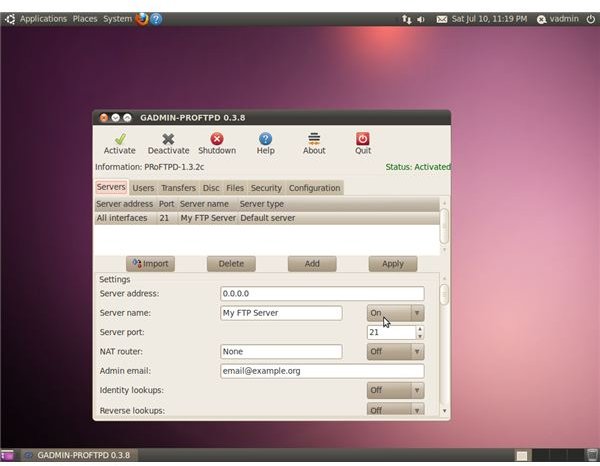Click the power icon in the top panel

pos(591,19)
